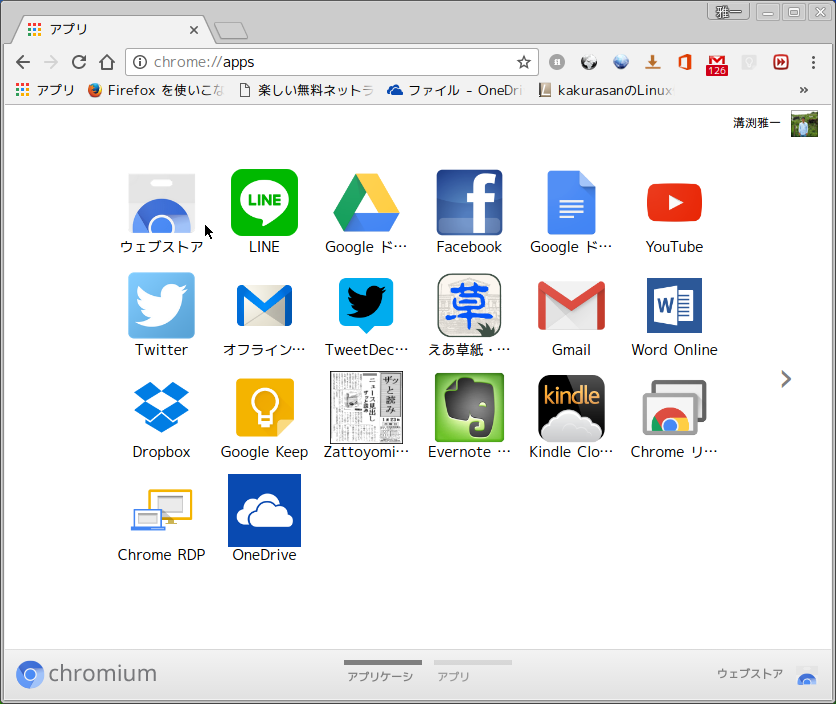Switch to アプリ page tab at bottom
The image size is (836, 704).
472,671
